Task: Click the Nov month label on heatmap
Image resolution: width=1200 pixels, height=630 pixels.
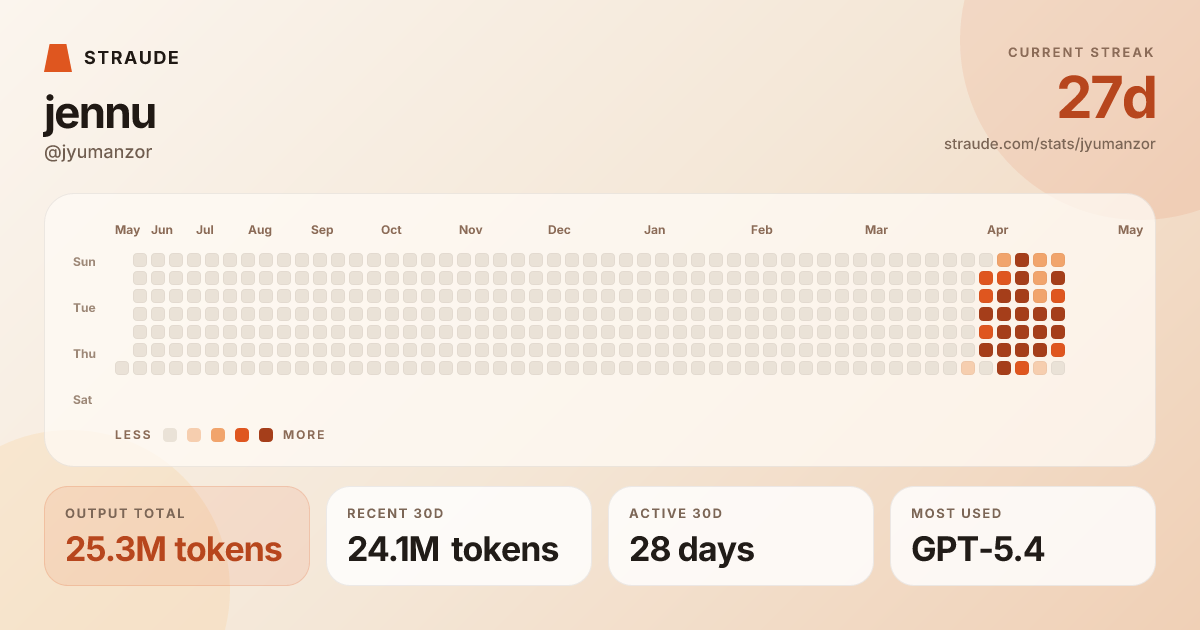Action: tap(471, 230)
